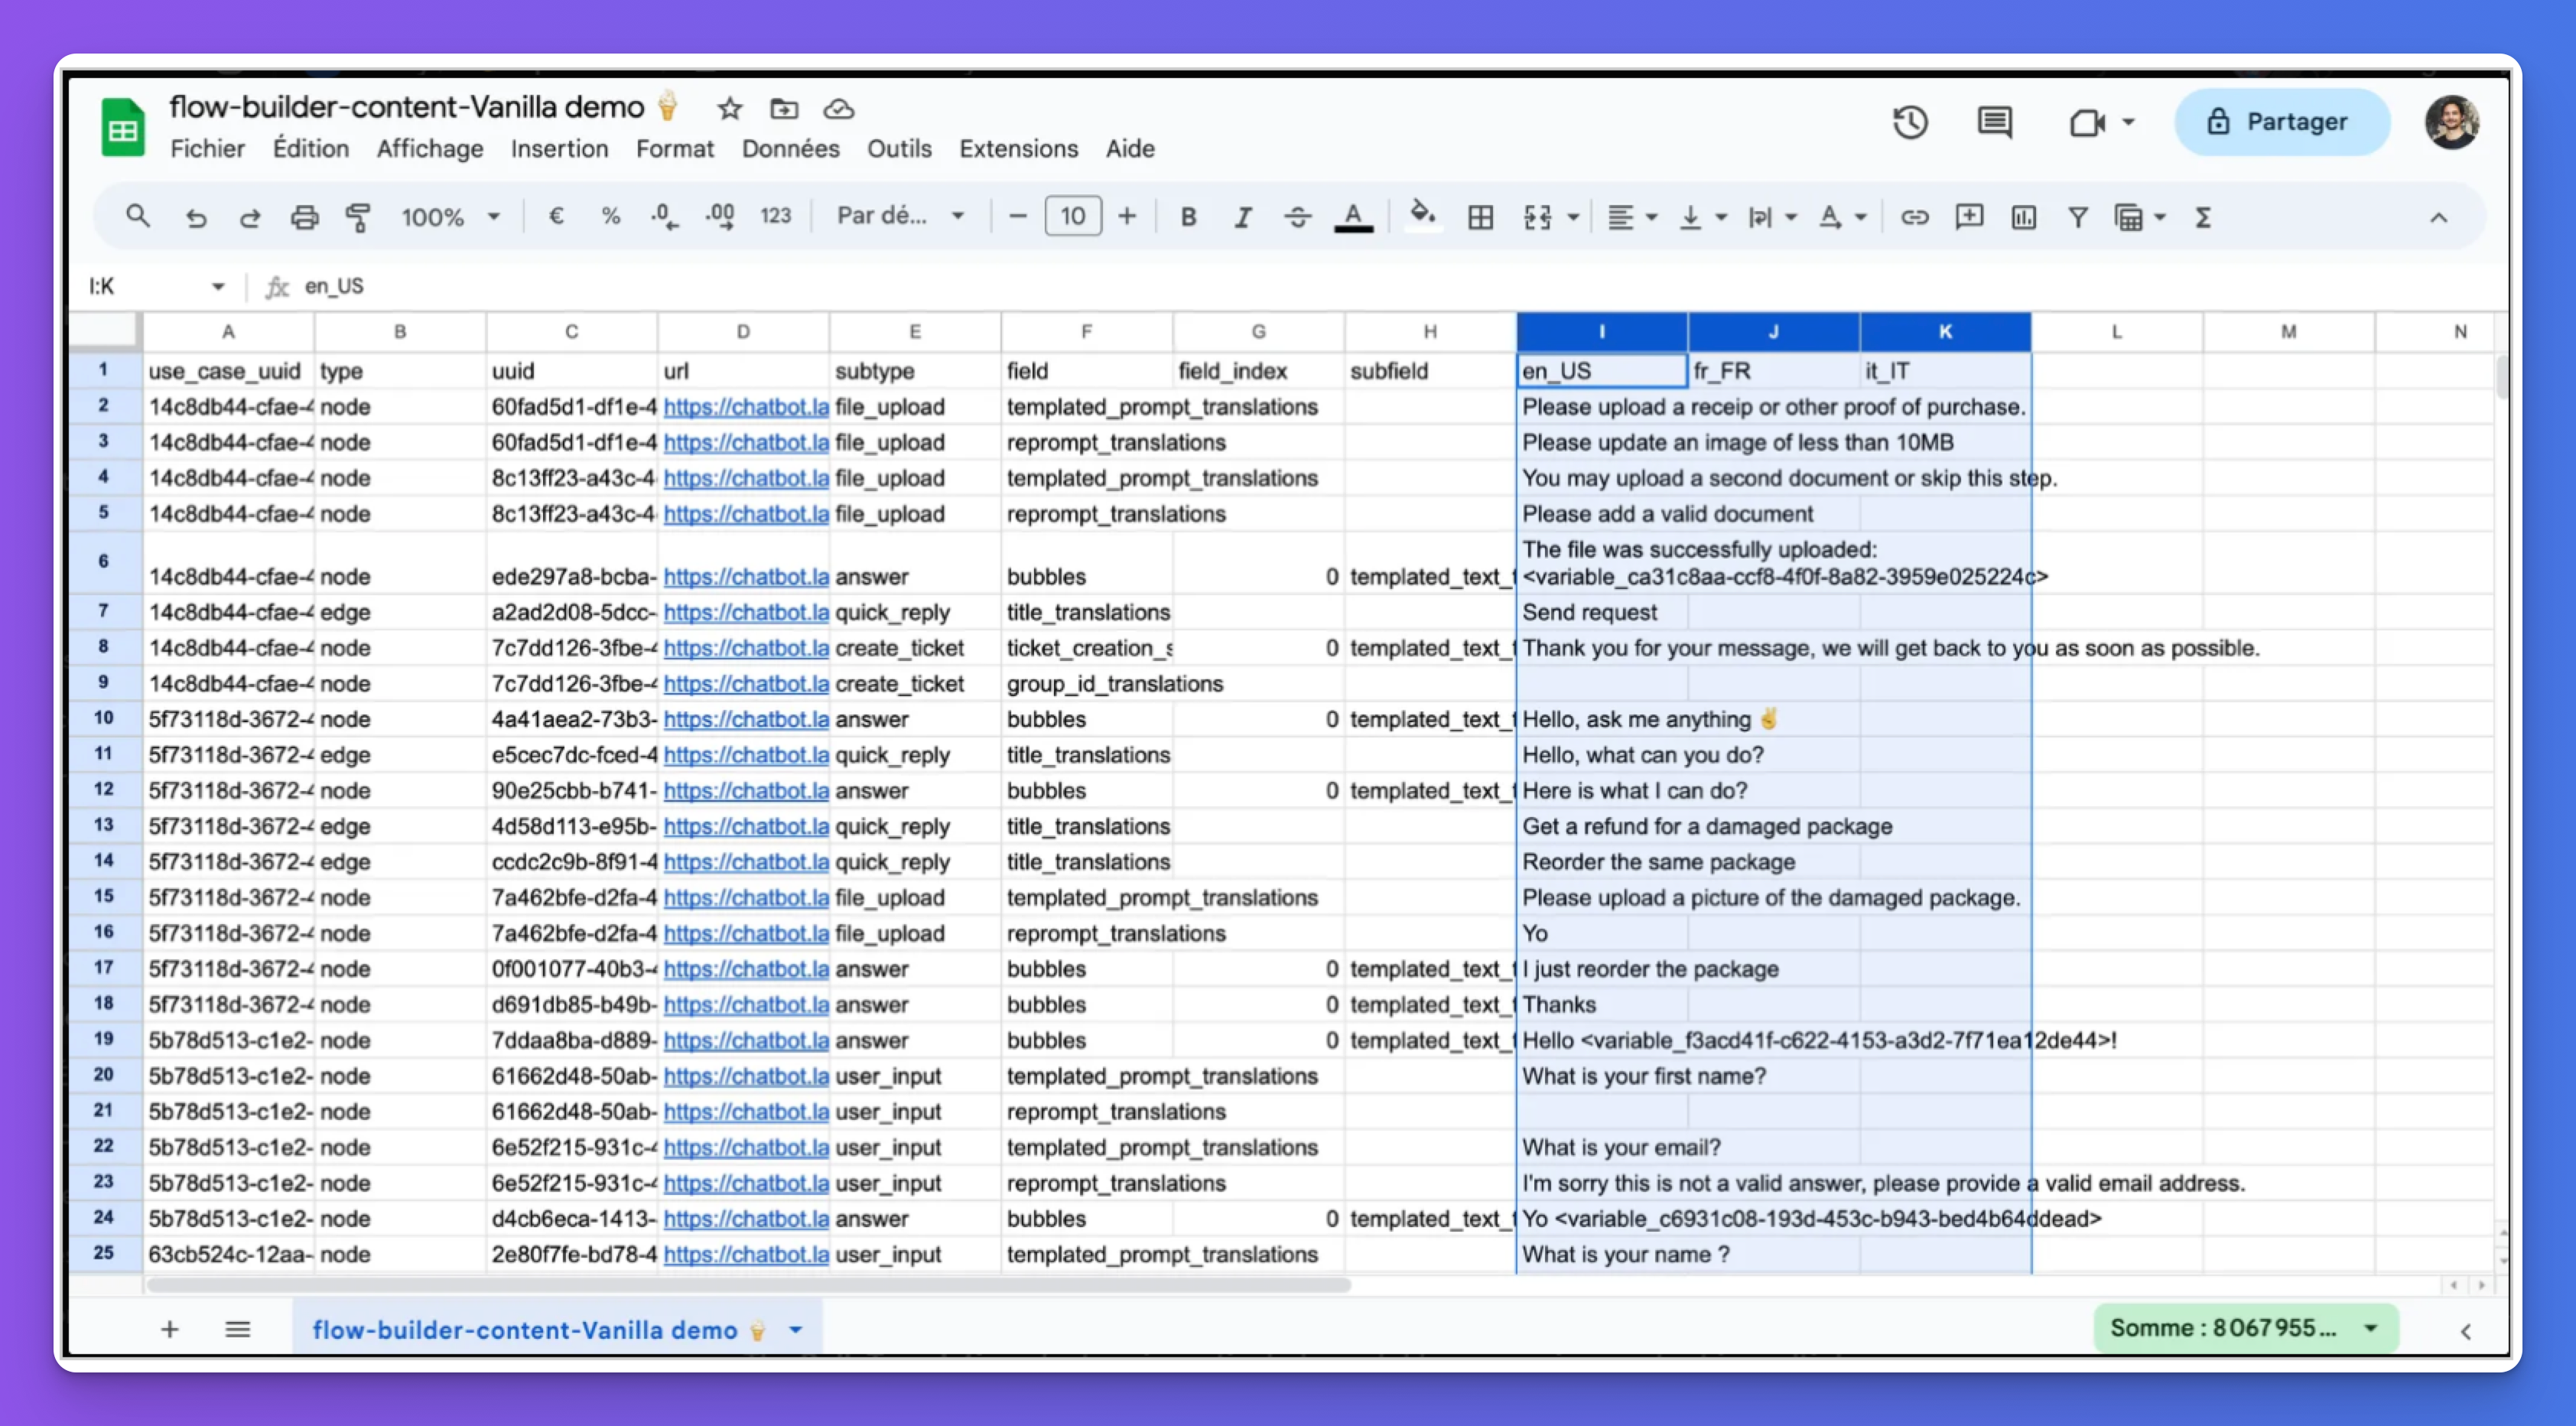Open version history clock icon

(x=1910, y=123)
